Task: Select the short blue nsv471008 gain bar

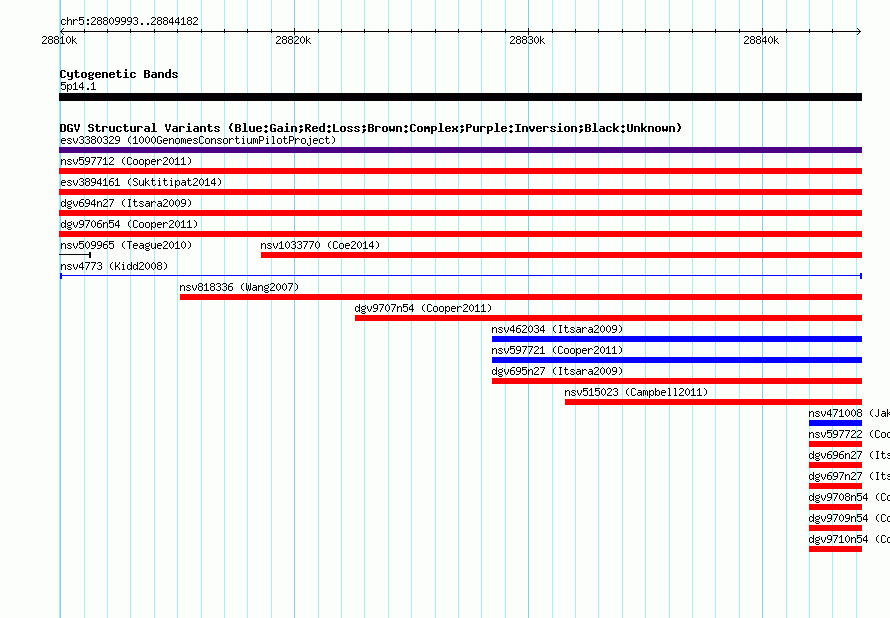Action: (x=836, y=423)
